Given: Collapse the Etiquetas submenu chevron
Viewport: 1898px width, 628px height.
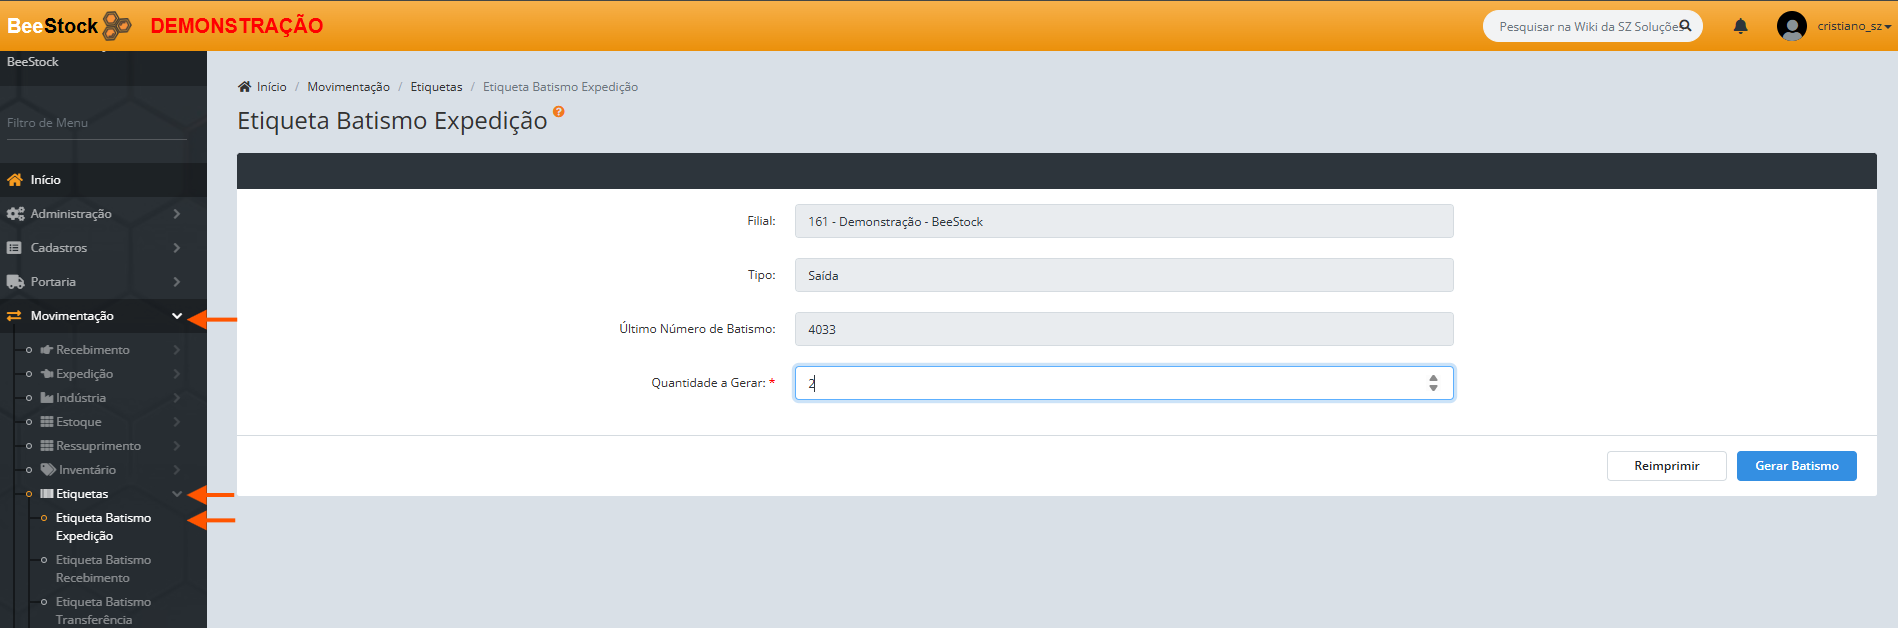Looking at the screenshot, I should point(176,494).
